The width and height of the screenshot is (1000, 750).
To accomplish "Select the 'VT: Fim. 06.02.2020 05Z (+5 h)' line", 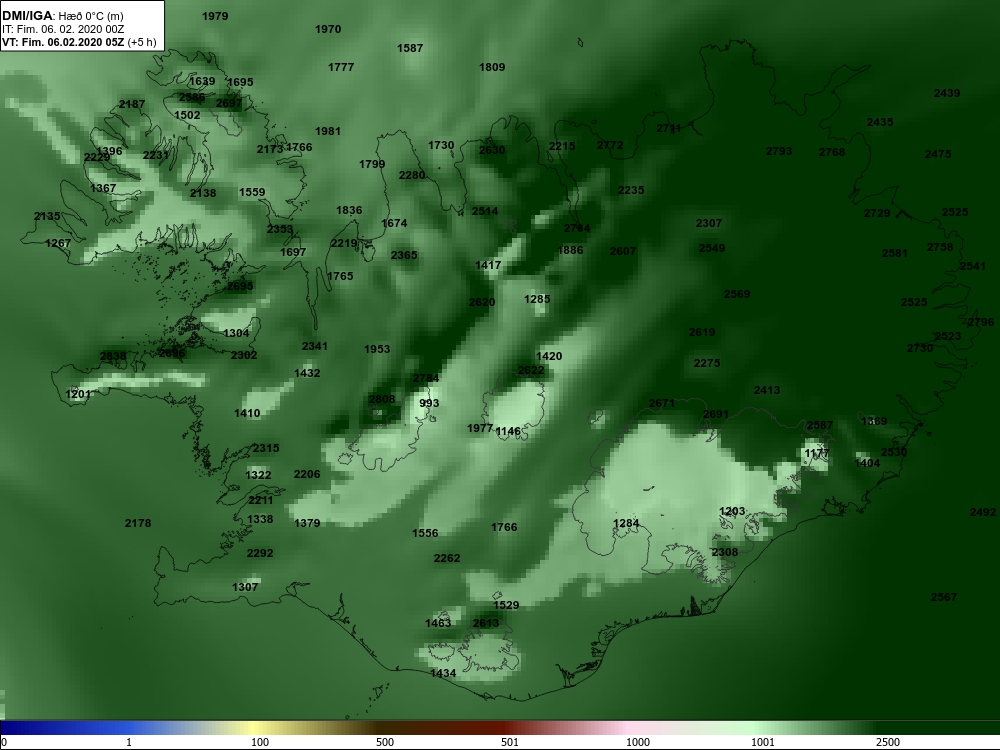I will point(79,42).
